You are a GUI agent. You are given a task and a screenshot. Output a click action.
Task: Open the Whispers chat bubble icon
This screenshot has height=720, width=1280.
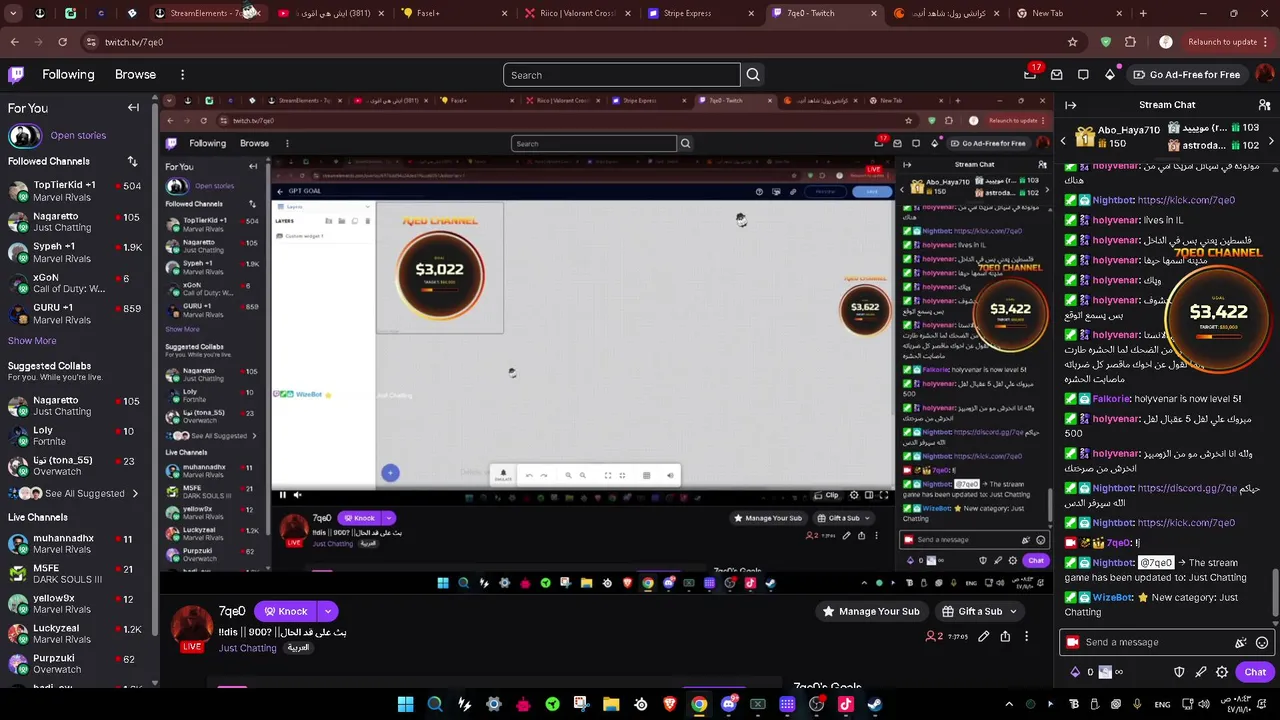pos(1083,75)
